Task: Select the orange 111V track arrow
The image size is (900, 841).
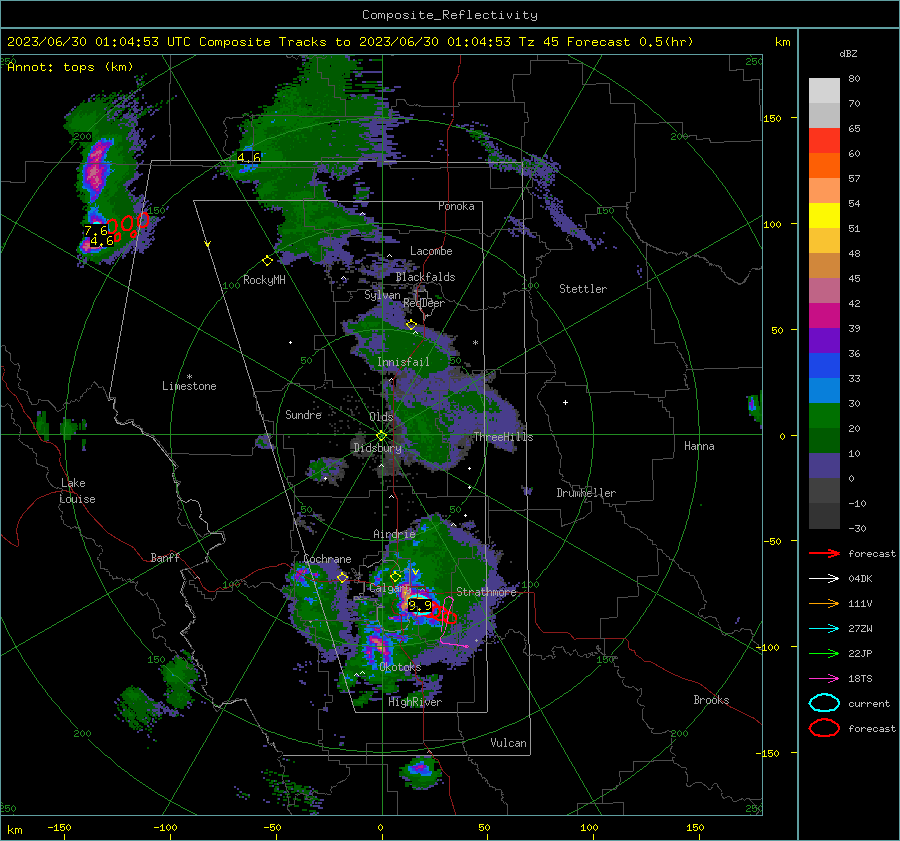Action: pyautogui.click(x=824, y=603)
